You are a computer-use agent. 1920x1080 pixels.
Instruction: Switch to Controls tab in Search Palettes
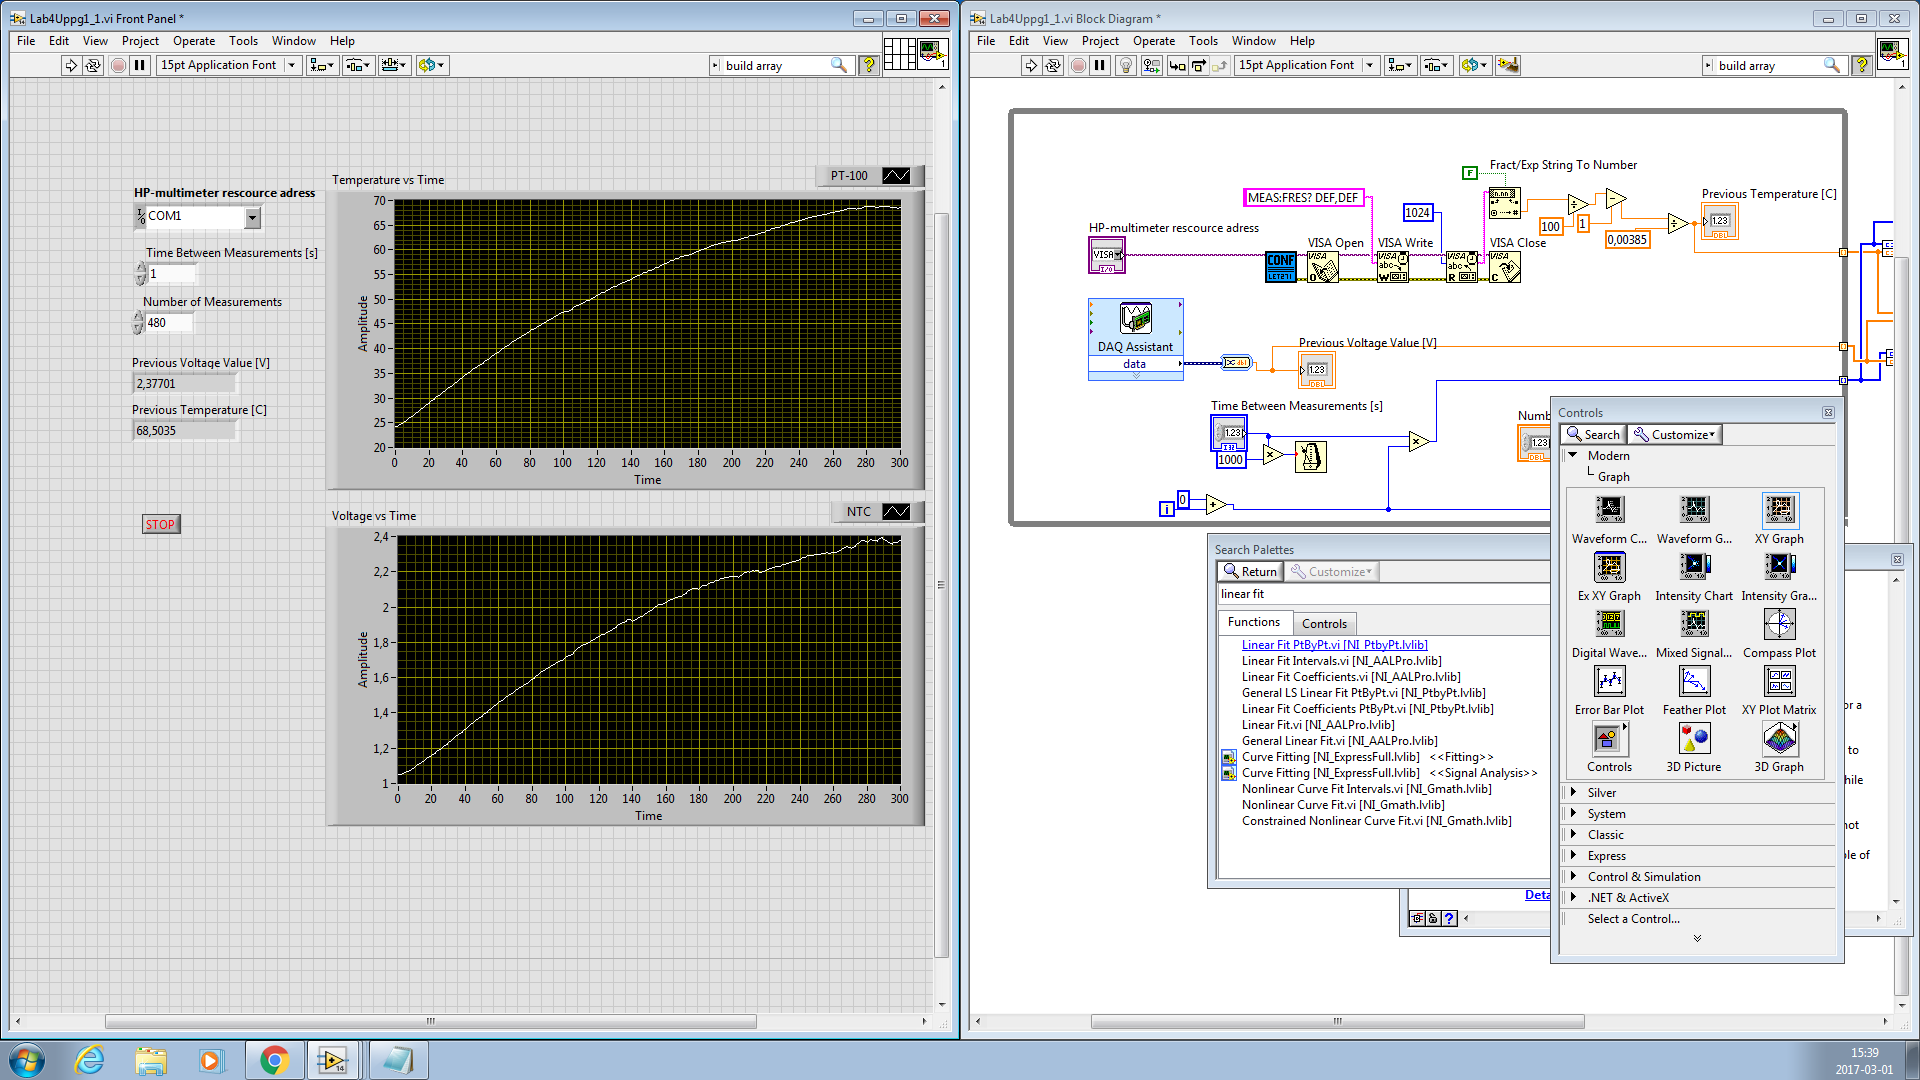click(x=1324, y=623)
